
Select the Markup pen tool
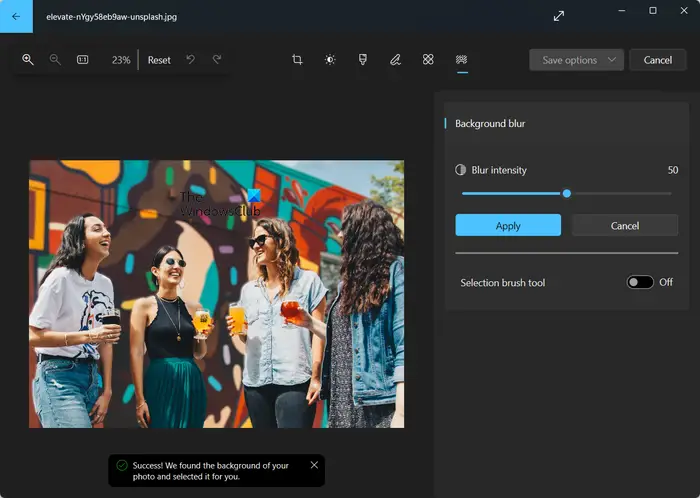point(395,60)
